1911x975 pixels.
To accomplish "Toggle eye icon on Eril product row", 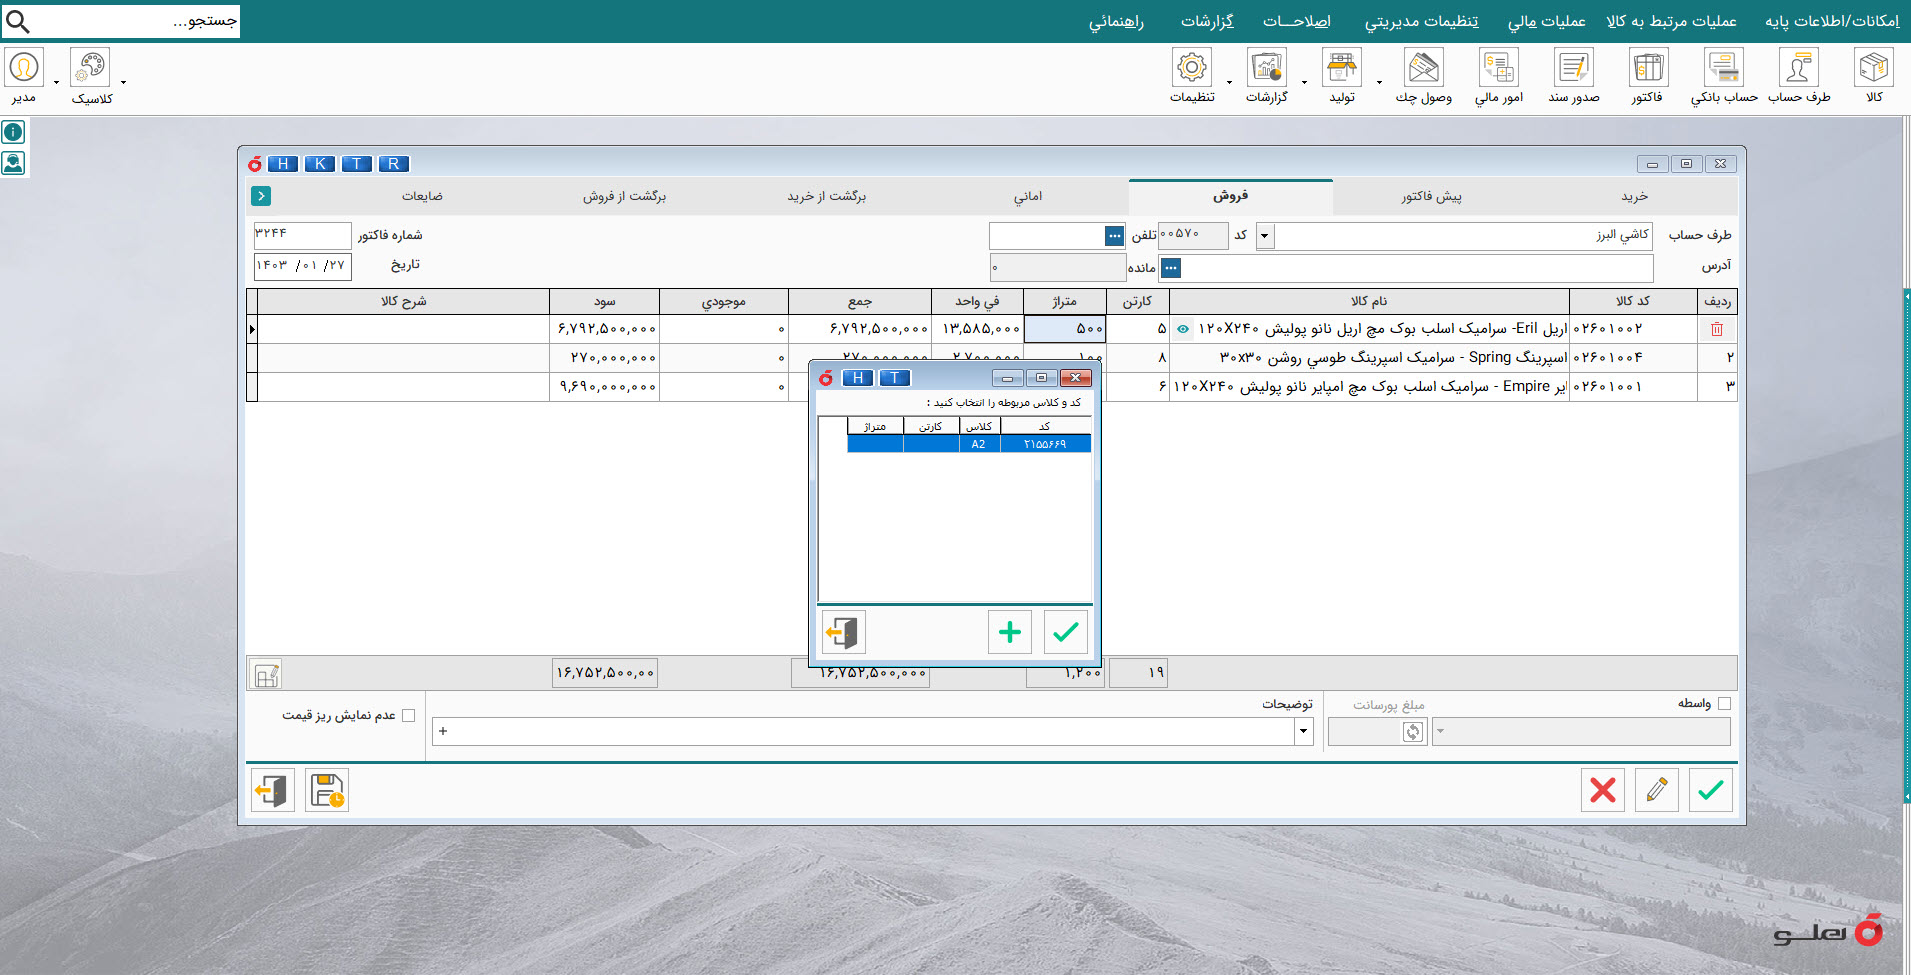I will click(1183, 329).
